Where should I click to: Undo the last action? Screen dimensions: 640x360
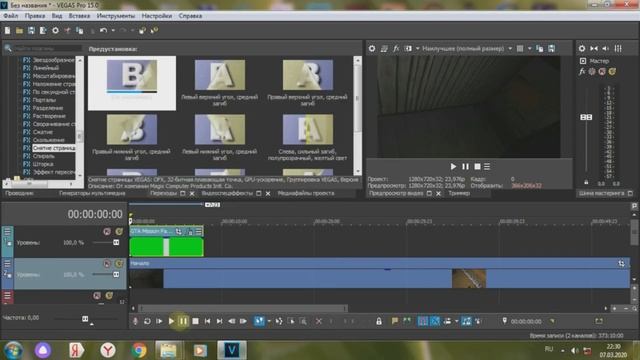(x=103, y=31)
